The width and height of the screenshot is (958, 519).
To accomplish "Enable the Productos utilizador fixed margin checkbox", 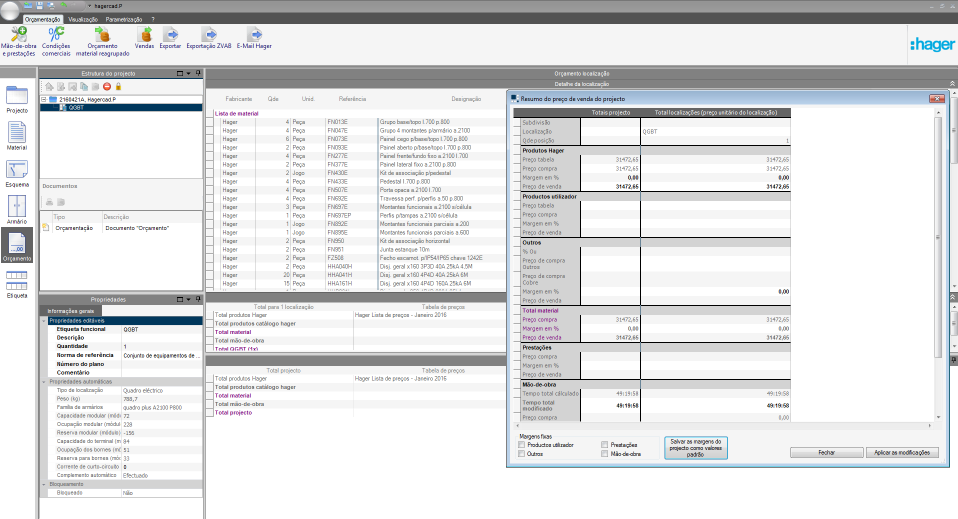I will 522,444.
